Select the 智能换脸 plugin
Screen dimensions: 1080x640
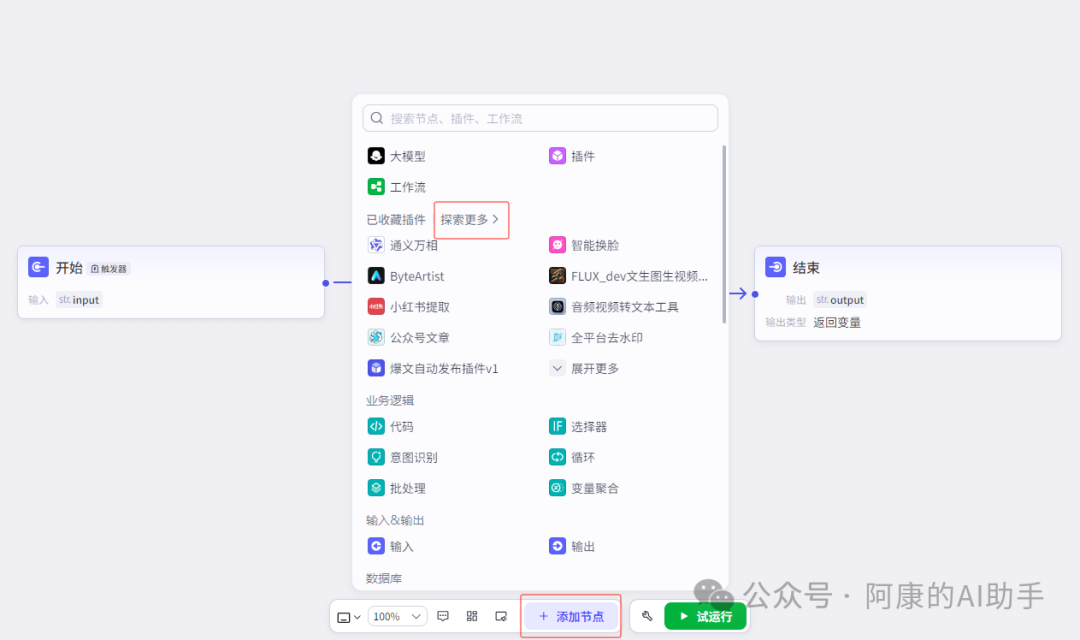(x=583, y=245)
